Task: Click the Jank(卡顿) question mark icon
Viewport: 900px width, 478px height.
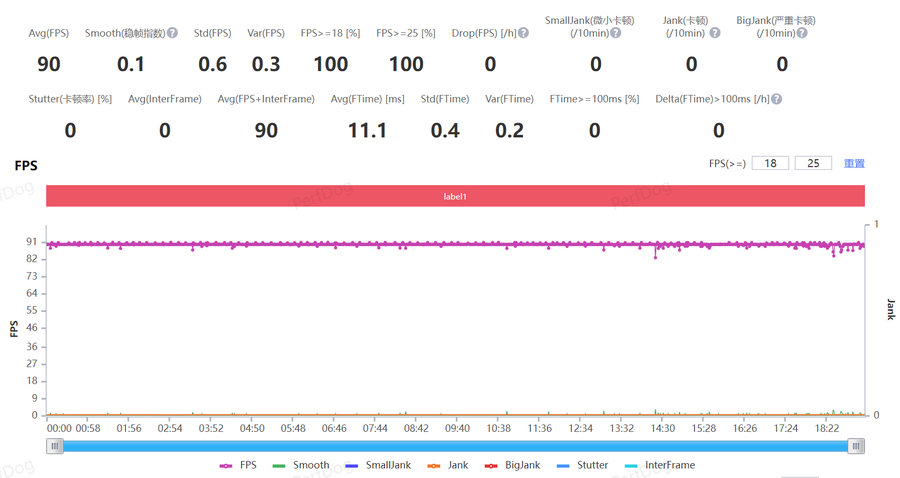Action: pos(714,33)
